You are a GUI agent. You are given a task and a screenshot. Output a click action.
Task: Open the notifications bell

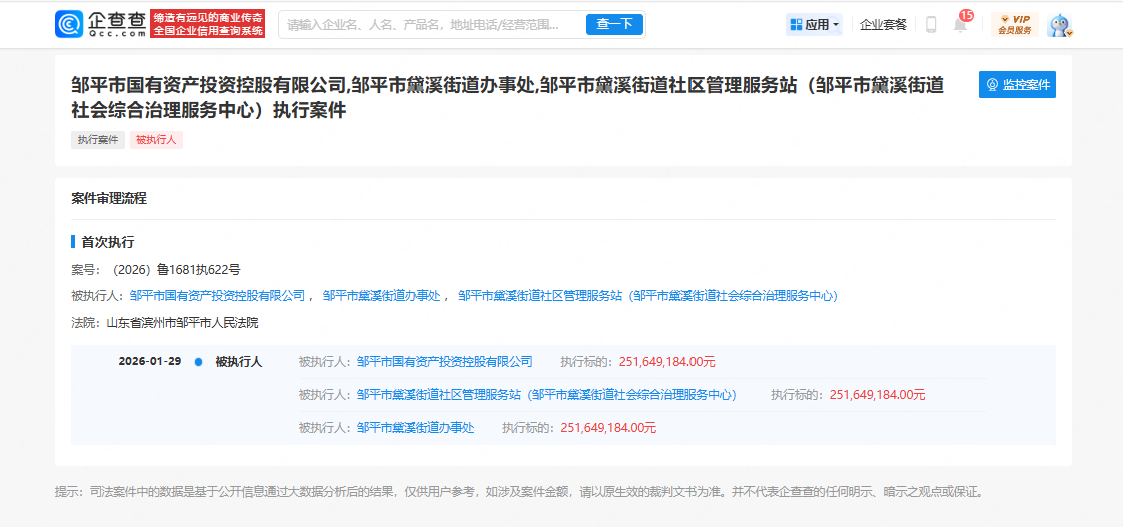click(960, 26)
